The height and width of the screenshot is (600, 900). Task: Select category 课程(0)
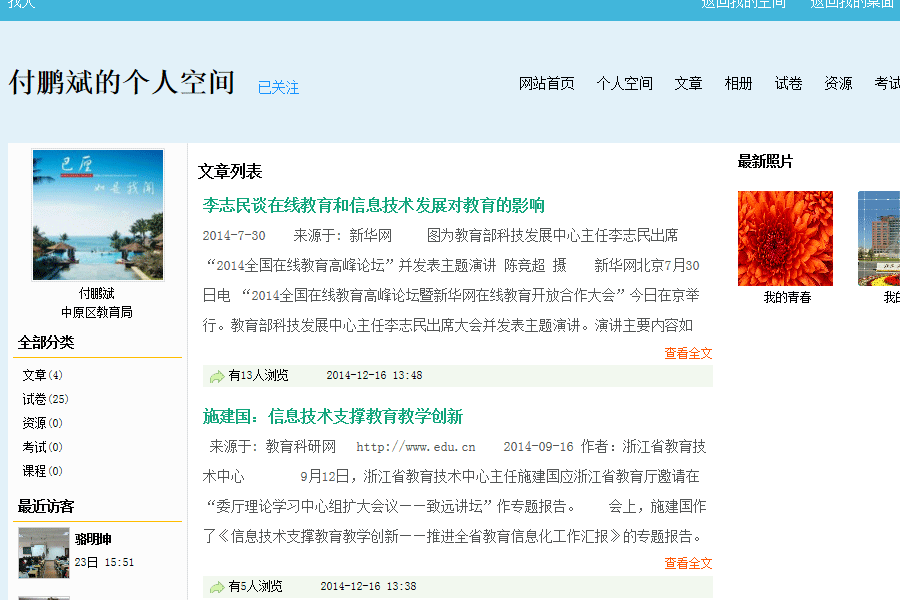[x=42, y=471]
